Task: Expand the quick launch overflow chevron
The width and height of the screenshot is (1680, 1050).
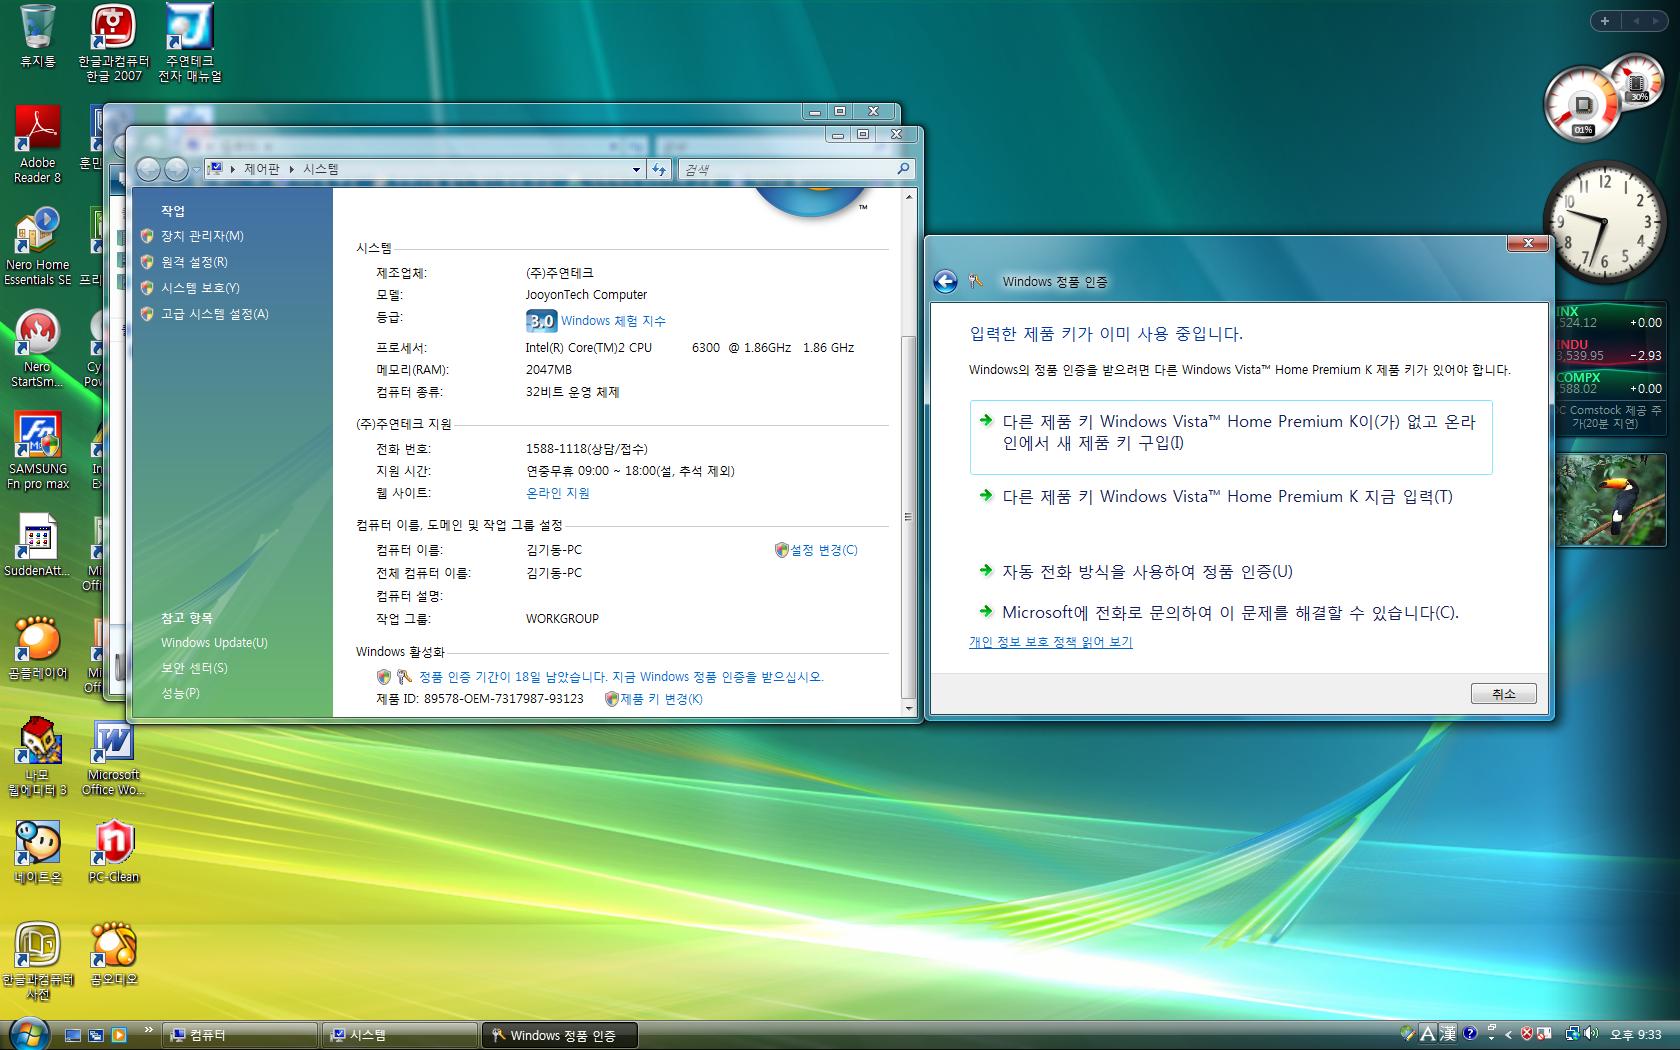Action: tap(149, 1029)
